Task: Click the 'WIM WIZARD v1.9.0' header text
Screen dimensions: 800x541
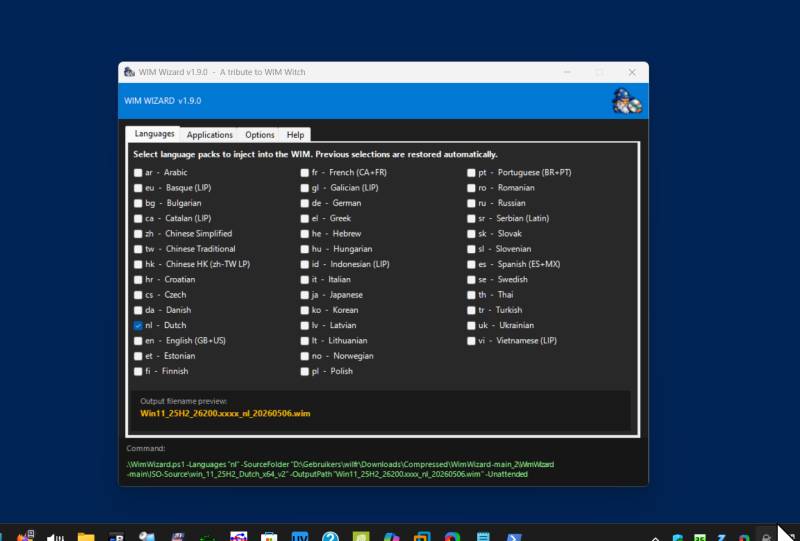Action: (x=163, y=101)
